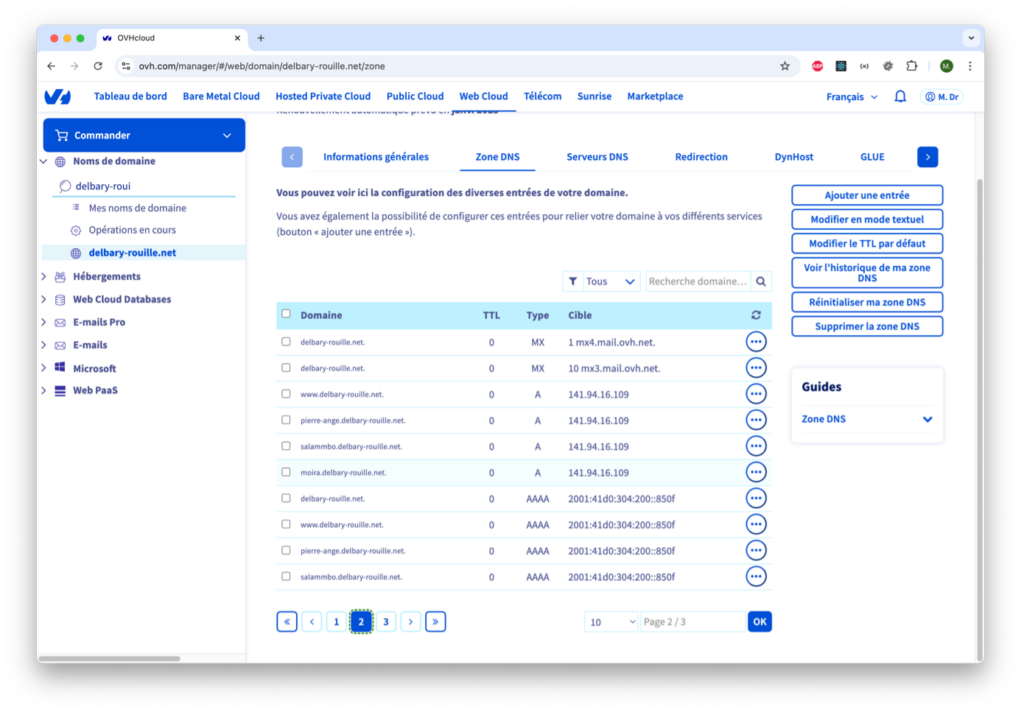Click Modifier le TTL par défaut
The height and width of the screenshot is (715, 1024).
click(867, 244)
